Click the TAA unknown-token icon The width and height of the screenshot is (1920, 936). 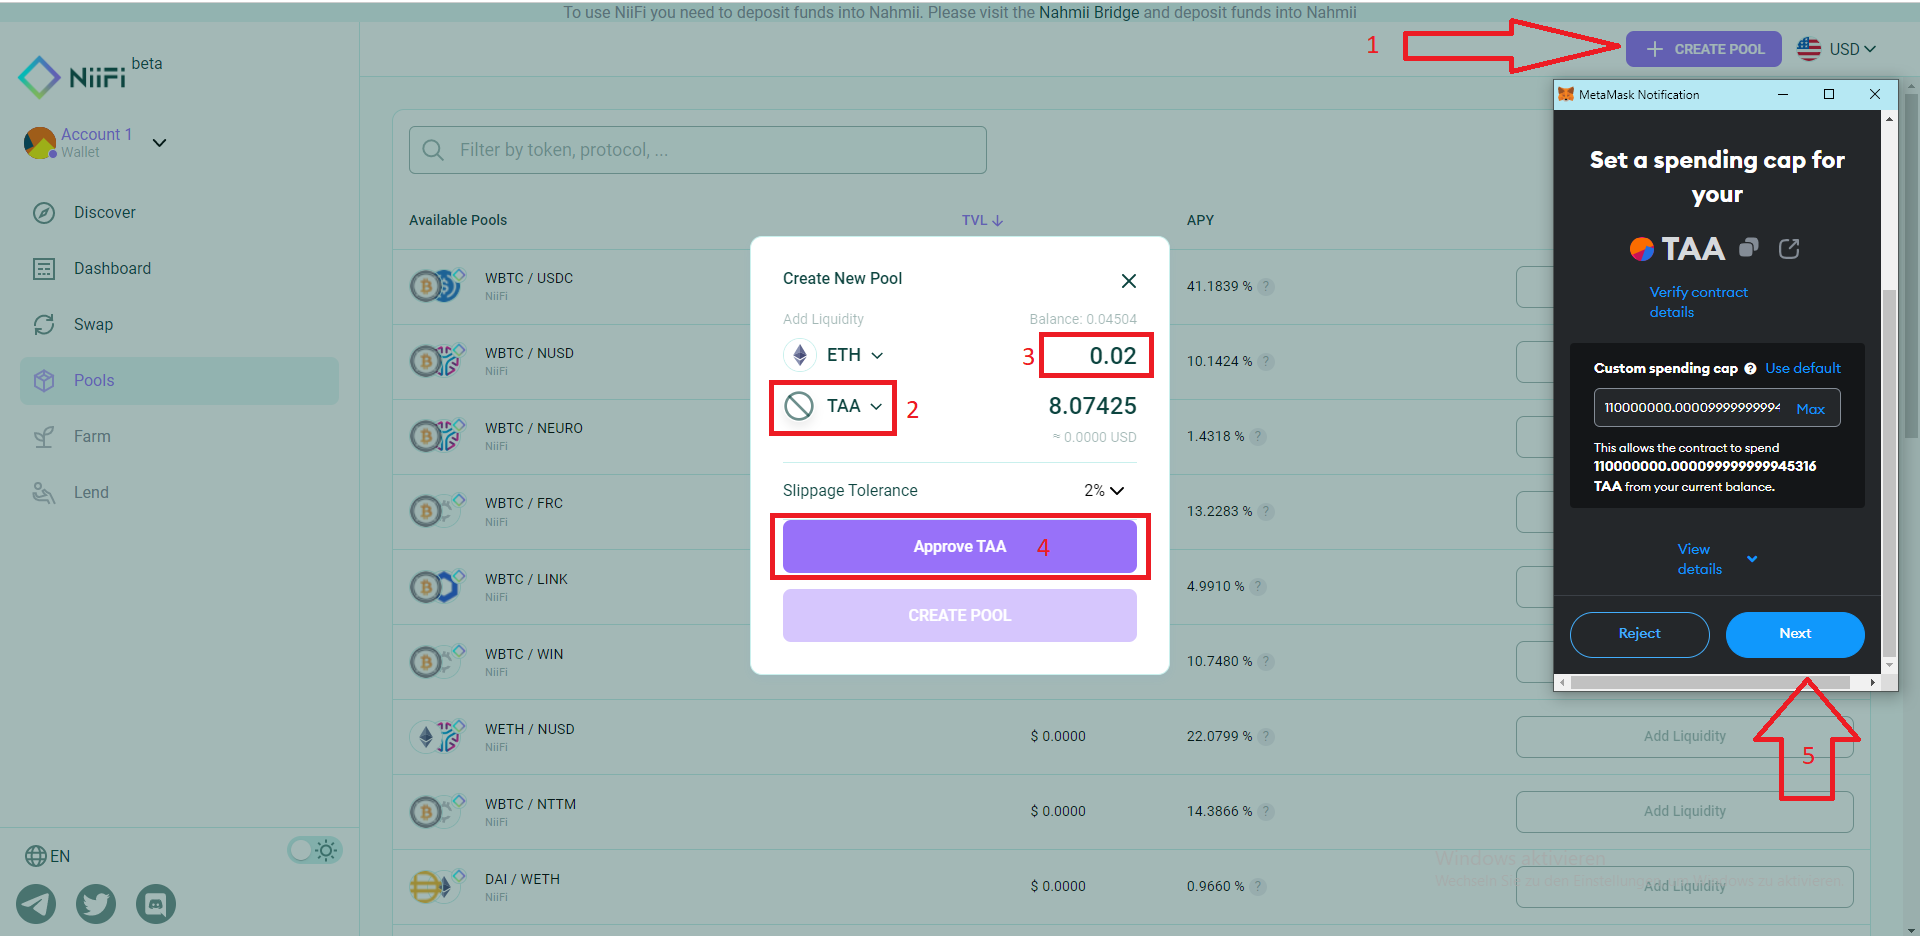click(x=799, y=406)
